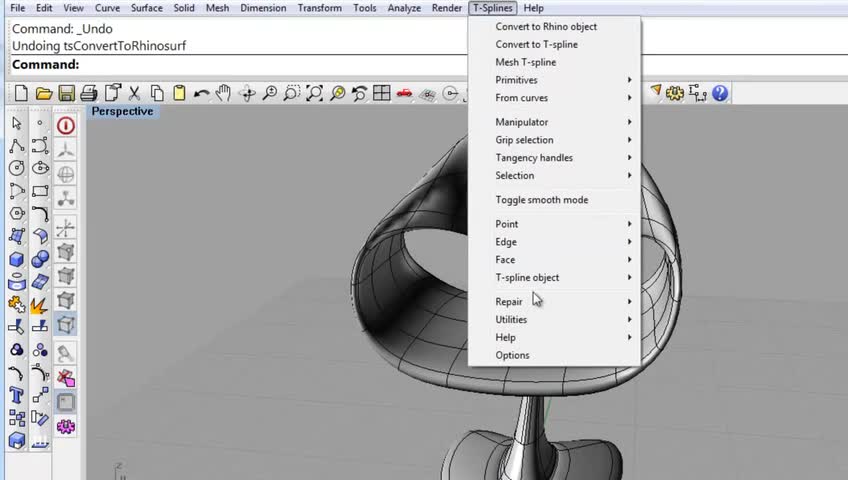Open the Render menu

pyautogui.click(x=447, y=8)
